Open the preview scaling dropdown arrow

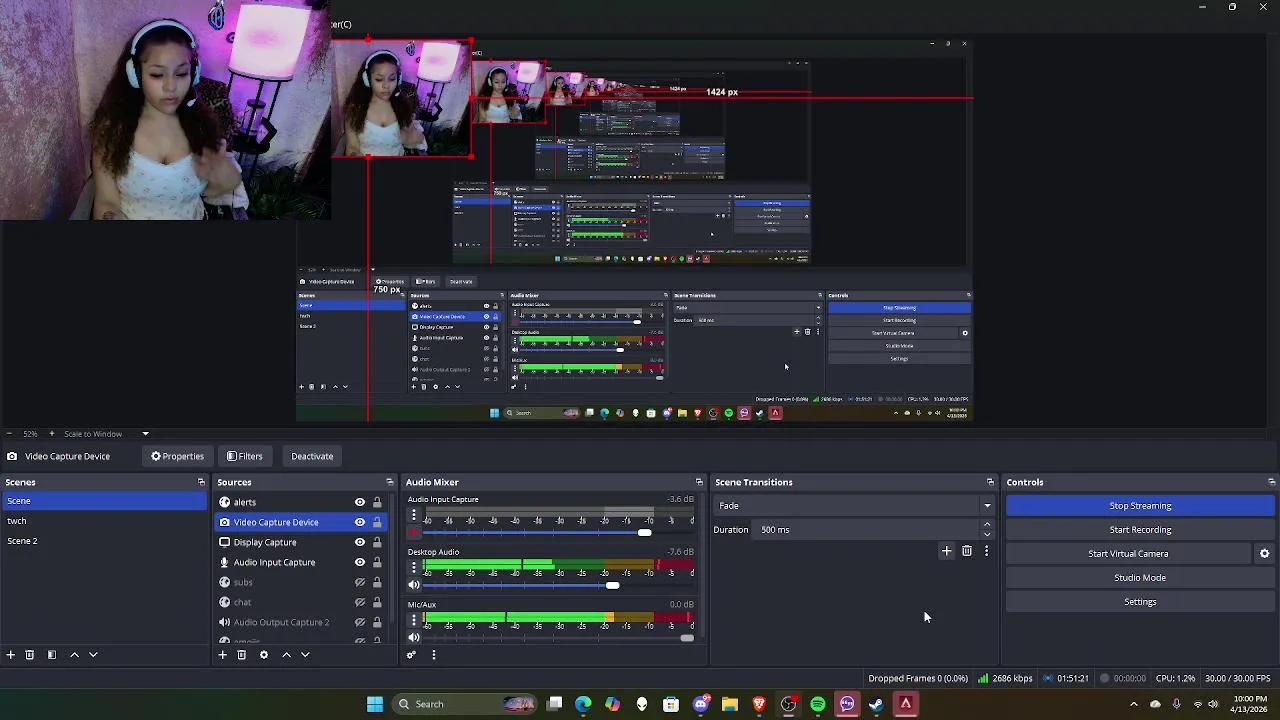(x=145, y=434)
